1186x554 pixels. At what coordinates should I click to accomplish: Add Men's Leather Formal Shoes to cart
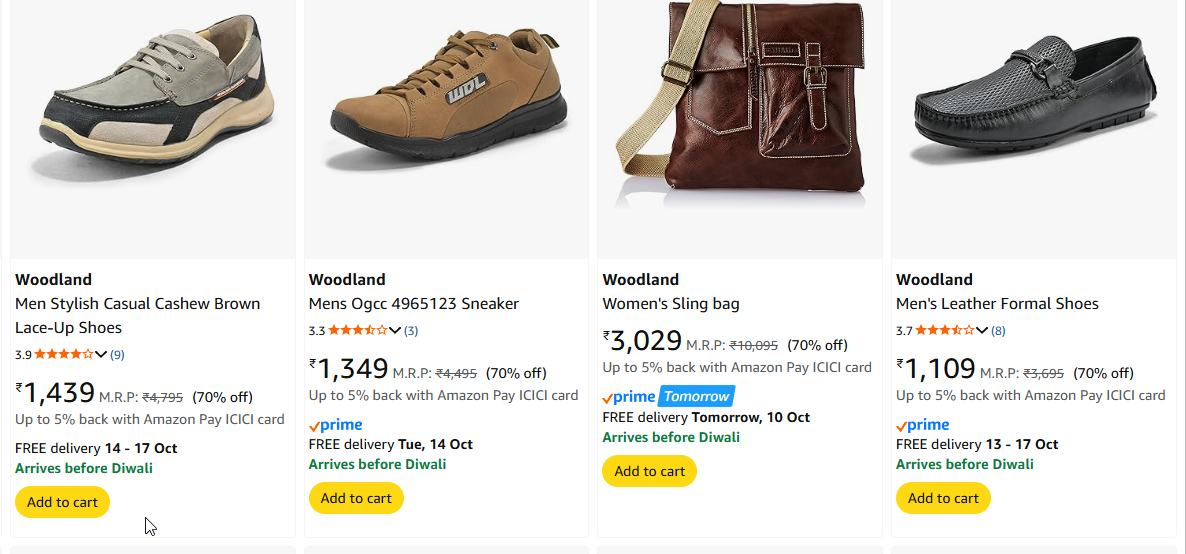tap(943, 498)
